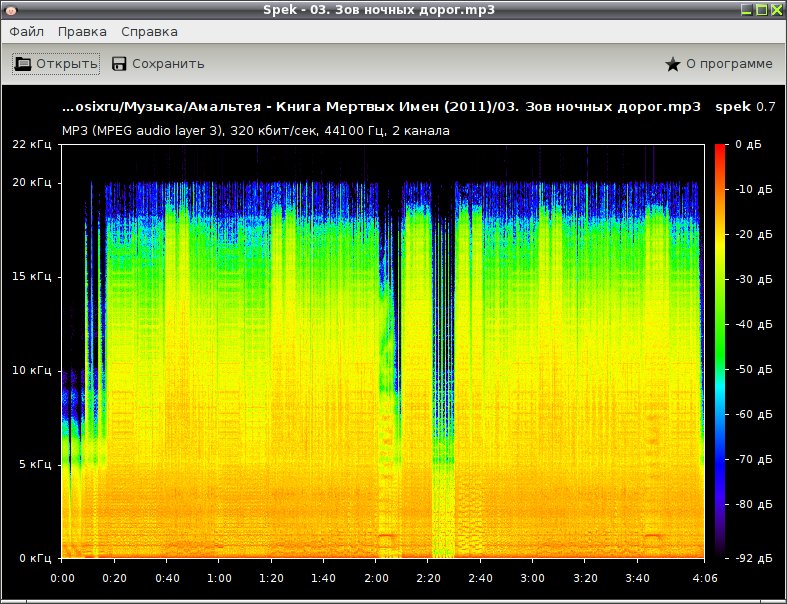Maximize the Spek window

(761, 10)
